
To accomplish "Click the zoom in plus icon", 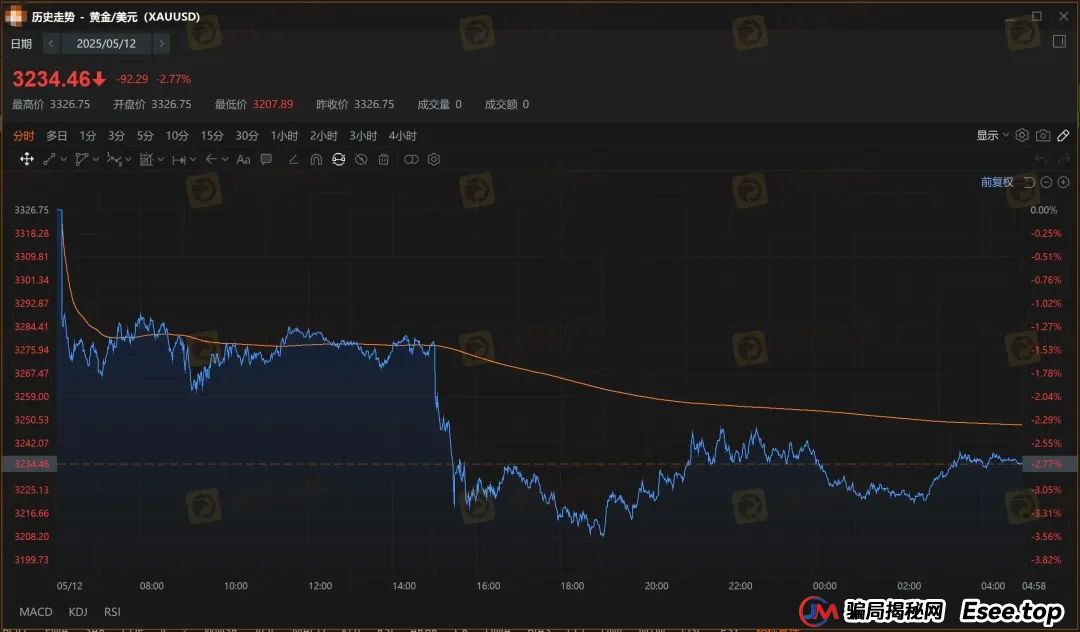I will point(1063,182).
